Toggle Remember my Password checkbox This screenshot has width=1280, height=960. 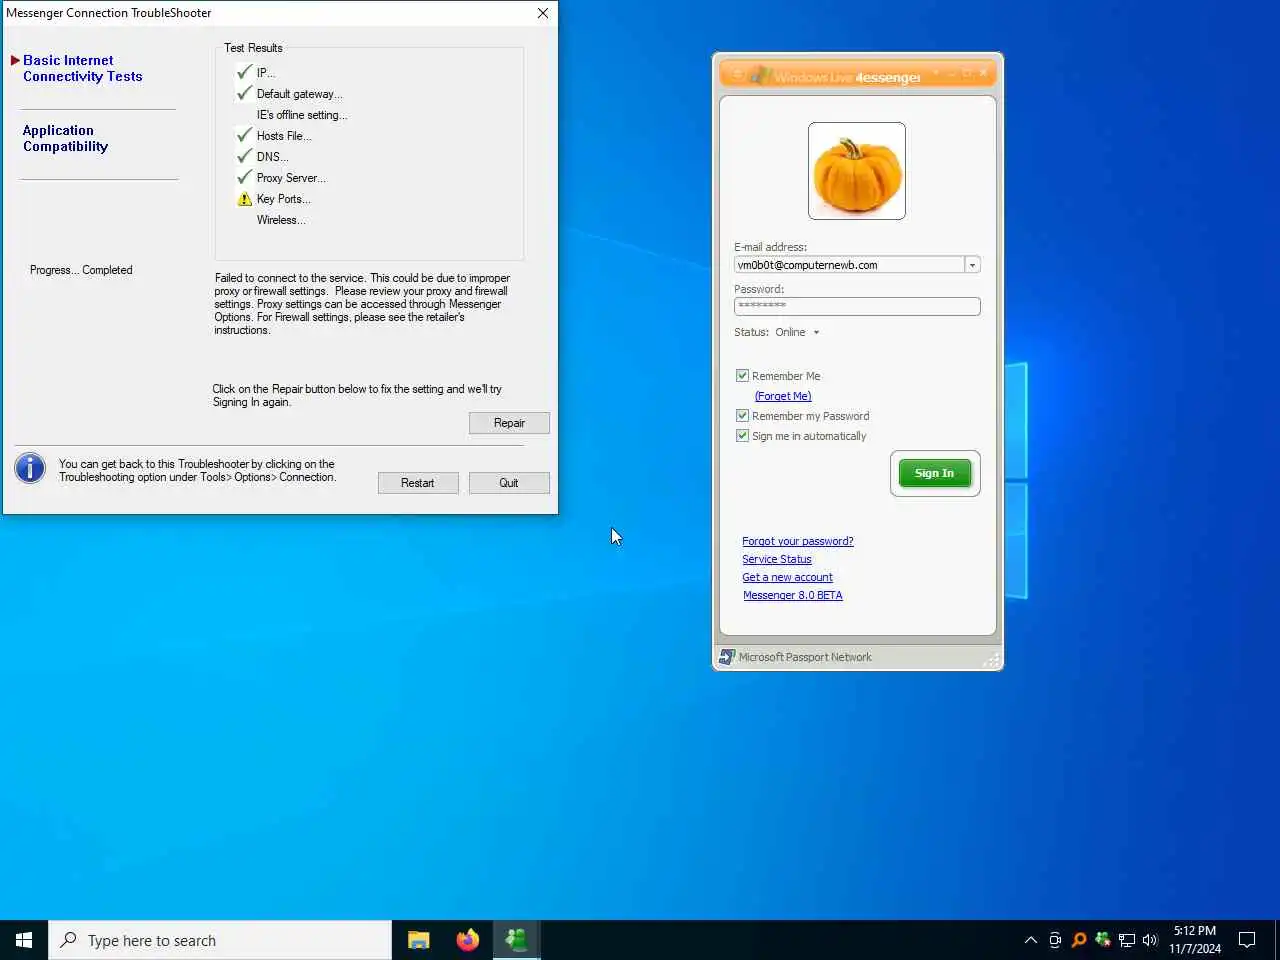click(742, 416)
